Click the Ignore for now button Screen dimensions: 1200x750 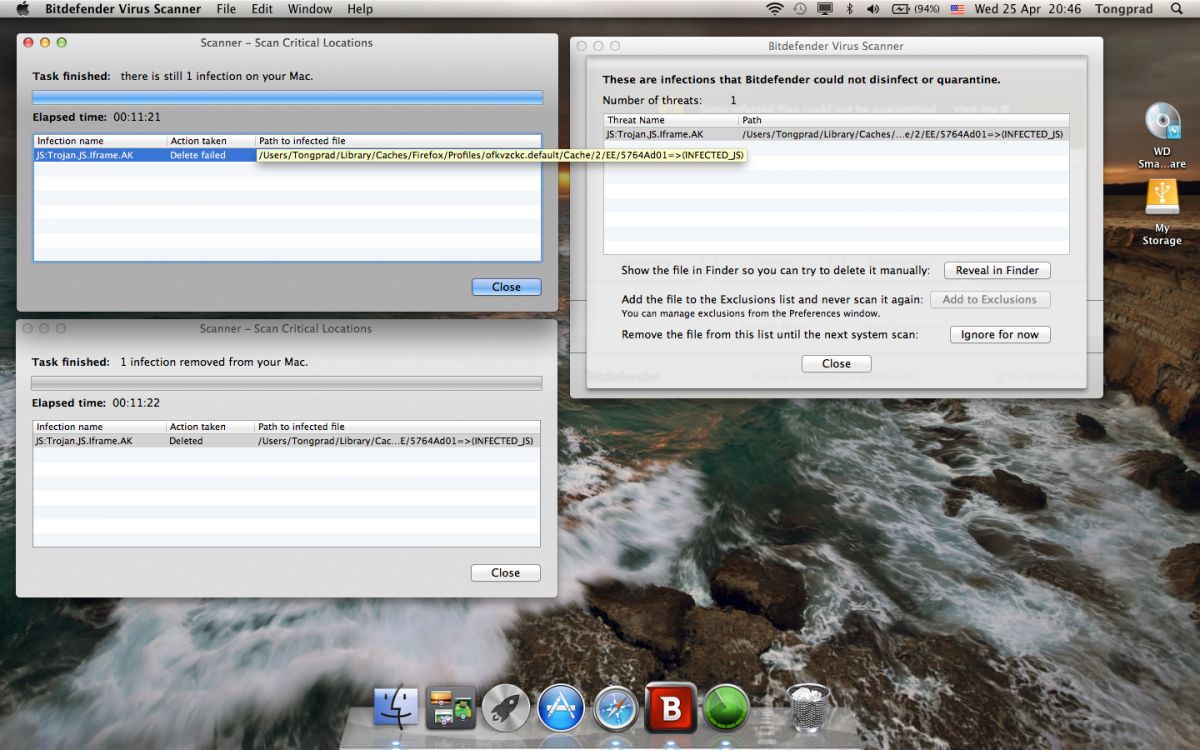[x=1000, y=334]
